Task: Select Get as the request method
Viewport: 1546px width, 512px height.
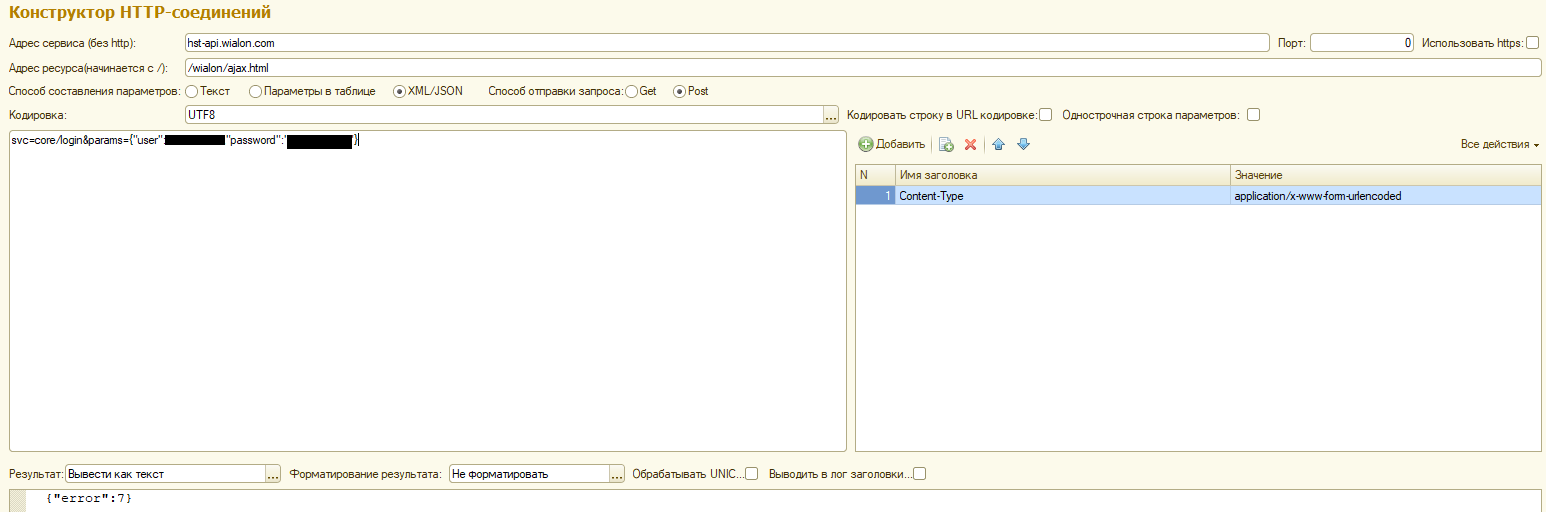Action: click(631, 91)
